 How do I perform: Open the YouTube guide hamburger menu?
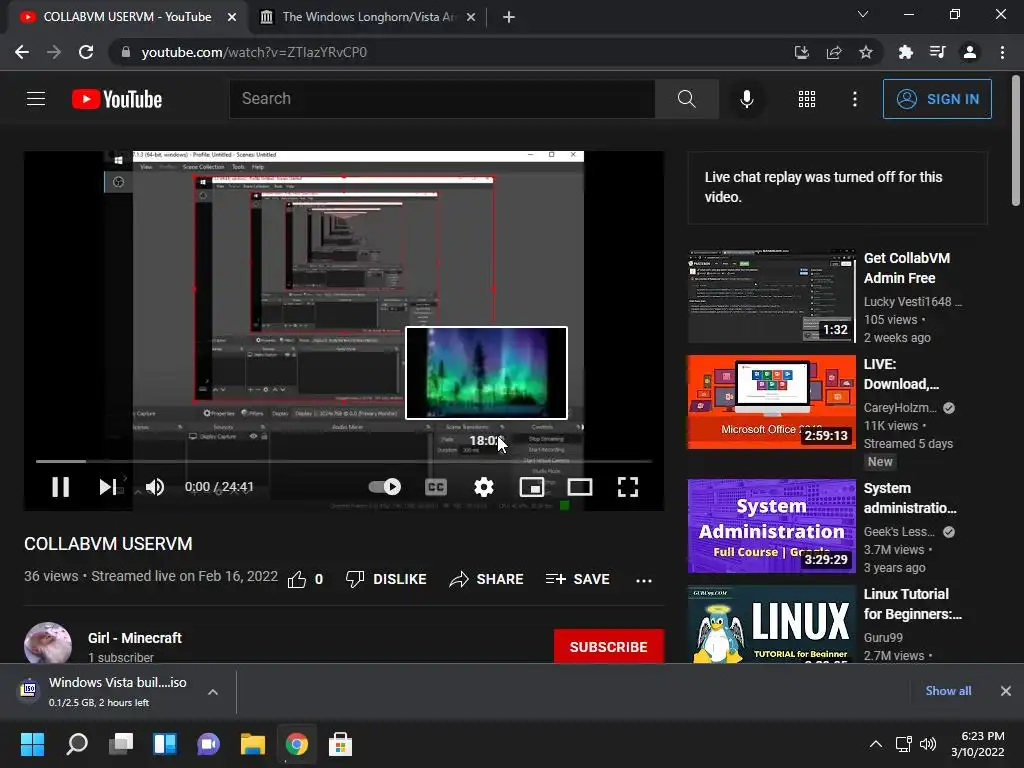coord(36,99)
